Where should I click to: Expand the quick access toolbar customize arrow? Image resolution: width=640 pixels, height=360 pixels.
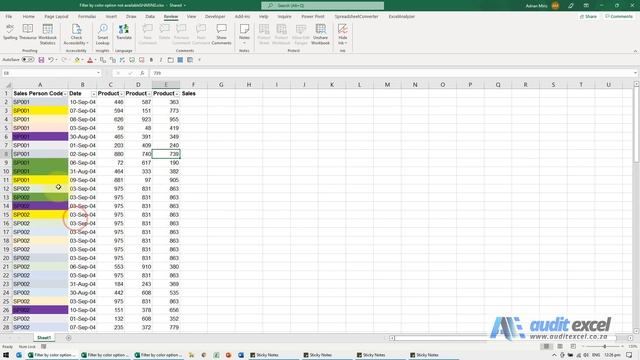(x=200, y=60)
